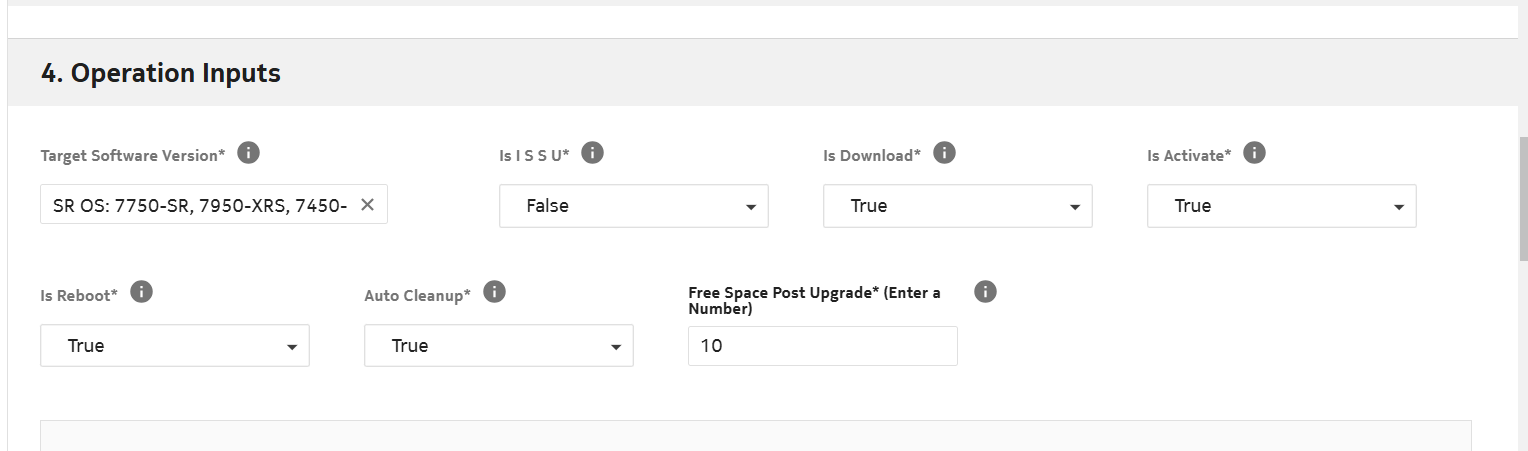Viewport: 1528px width, 451px height.
Task: Expand the Is Reboot dropdown
Action: (x=174, y=346)
